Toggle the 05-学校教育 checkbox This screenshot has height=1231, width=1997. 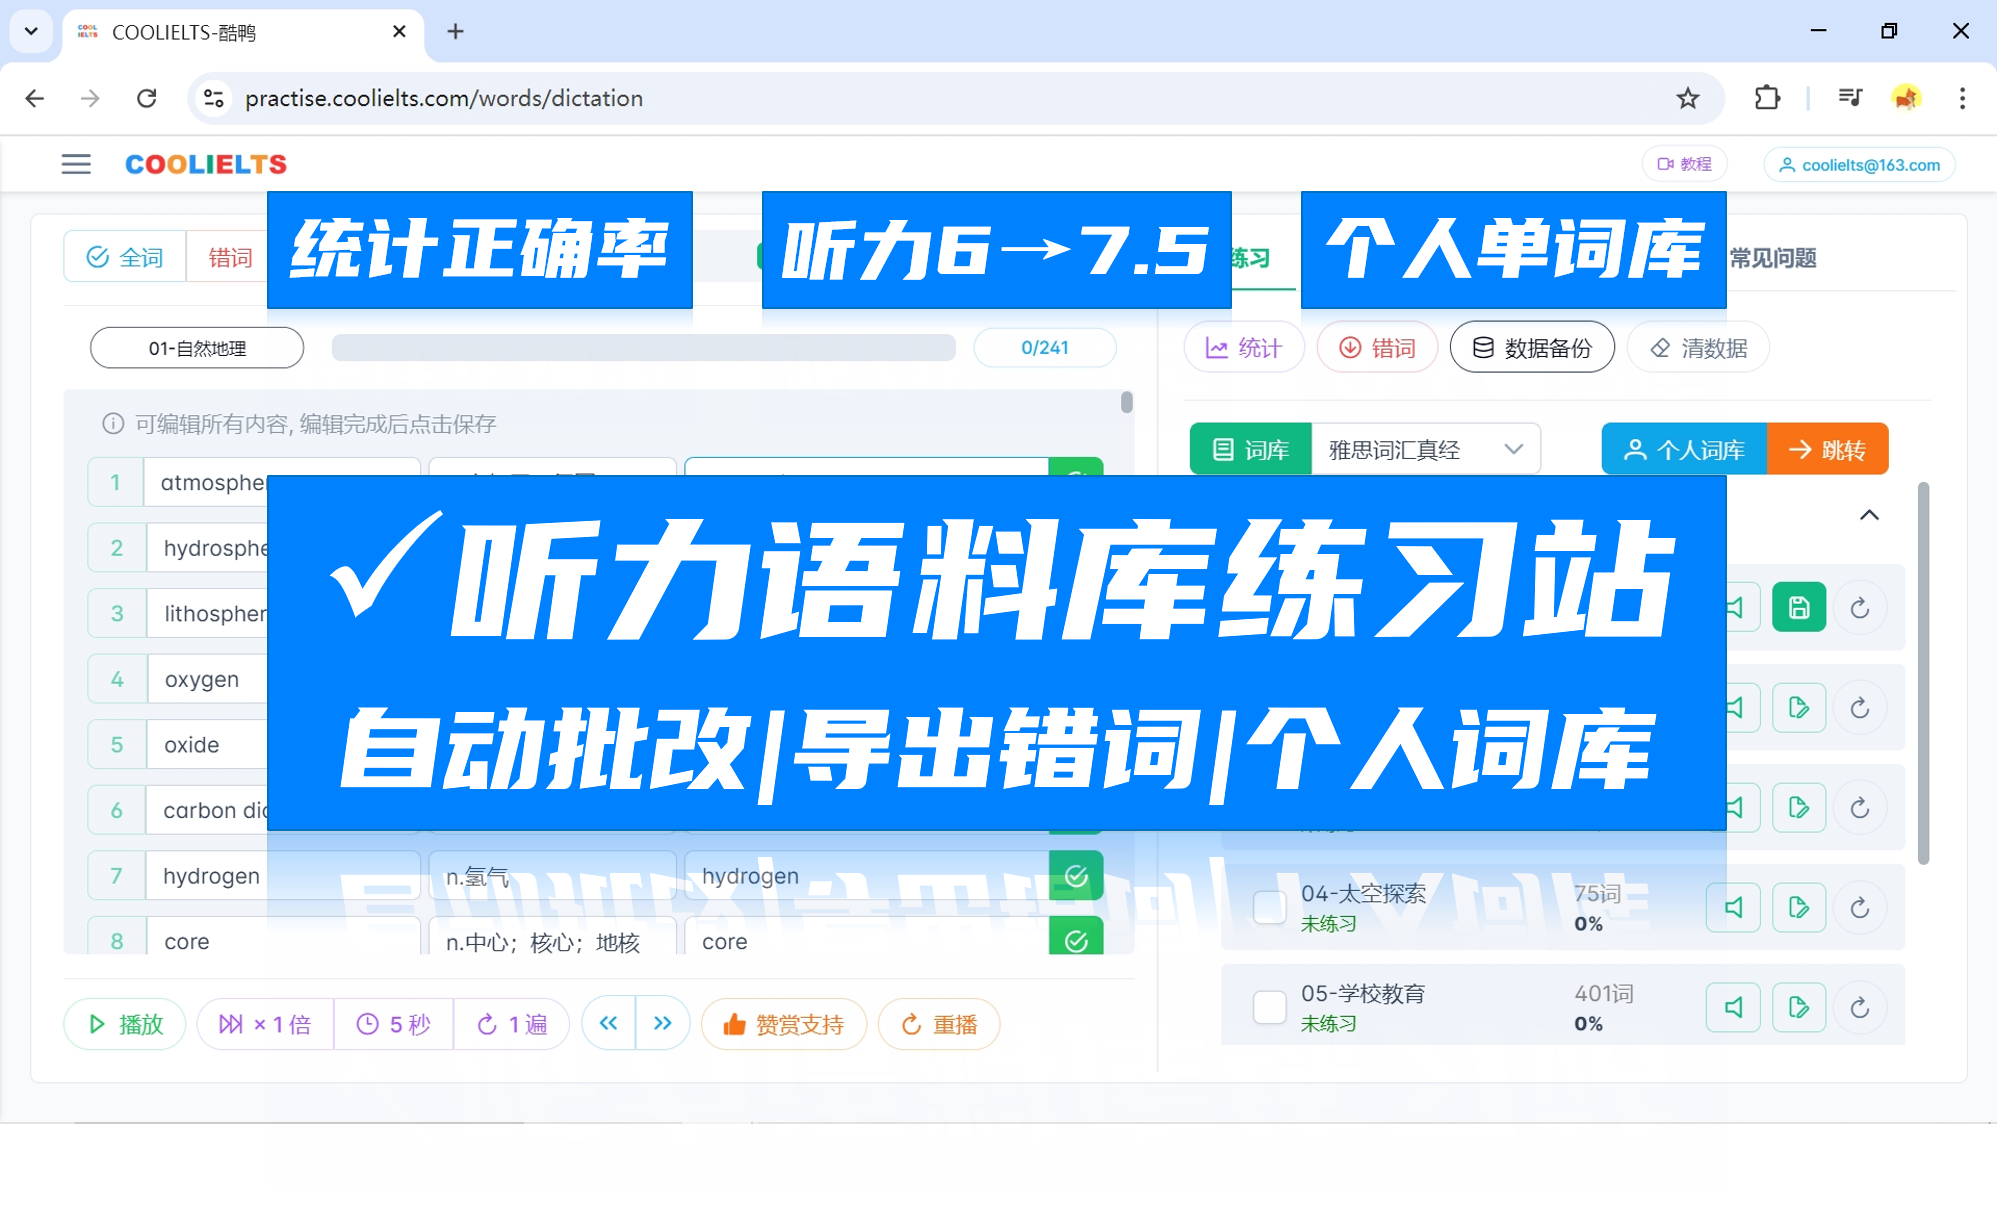pos(1270,1007)
